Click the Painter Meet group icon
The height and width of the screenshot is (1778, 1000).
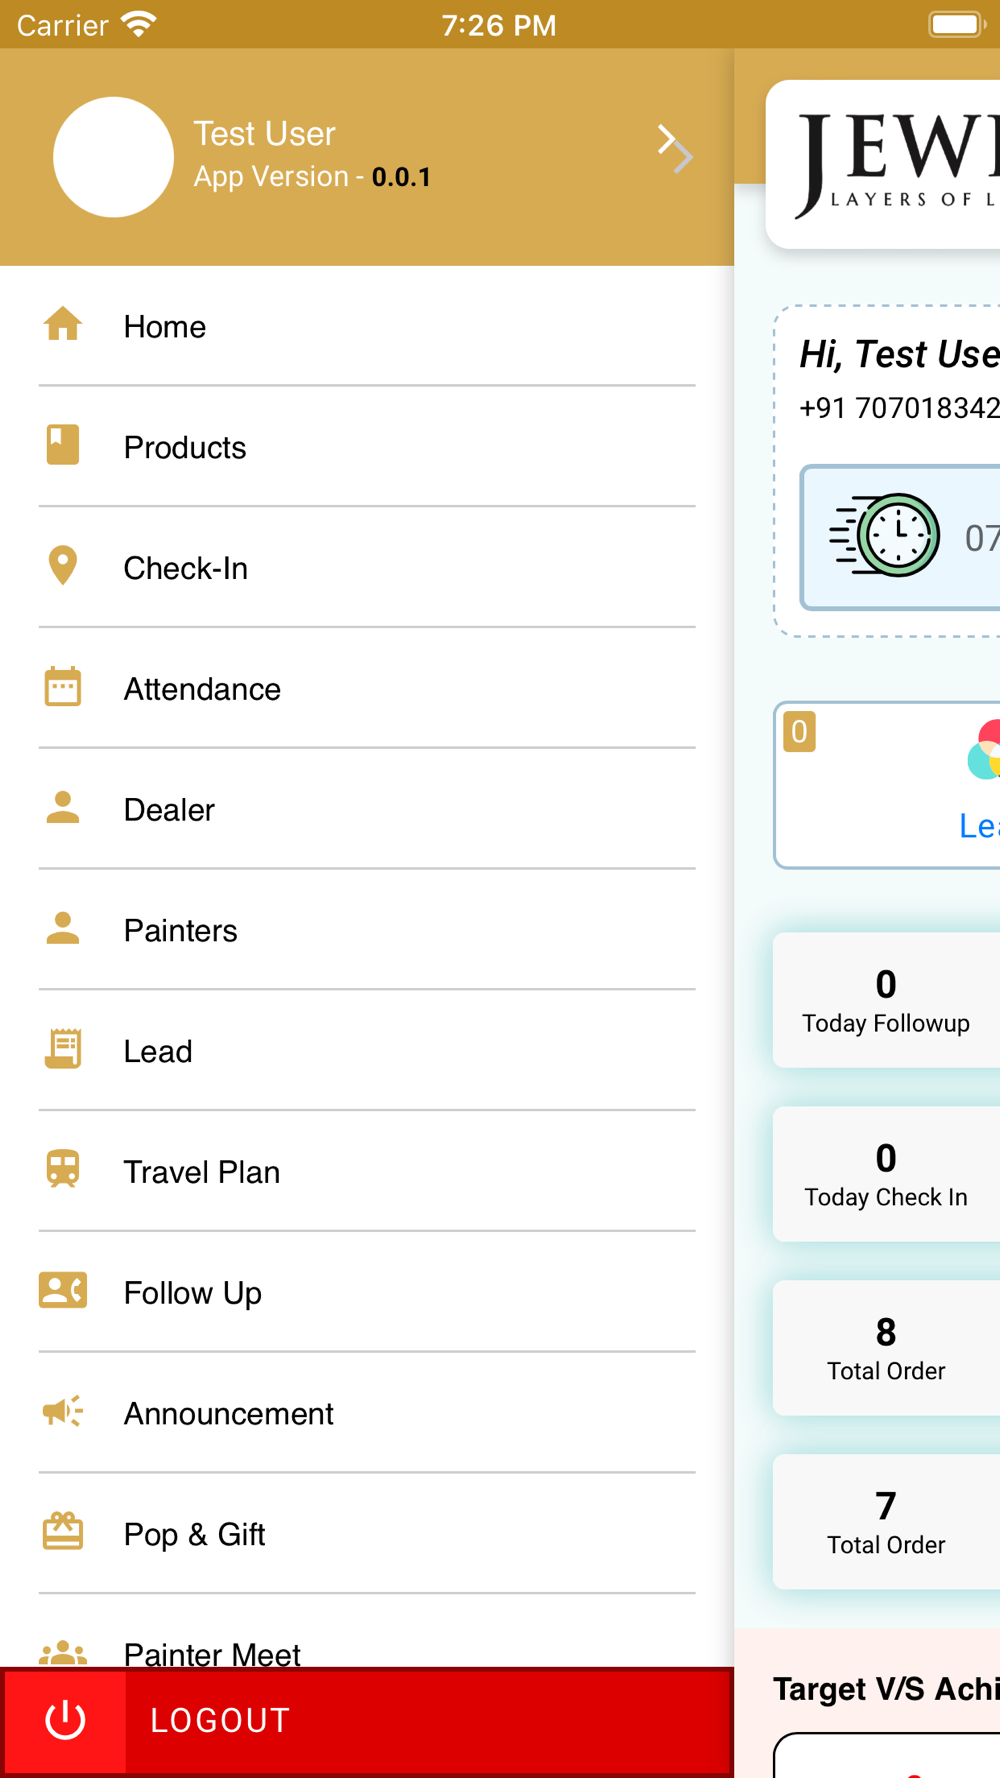coord(63,1653)
